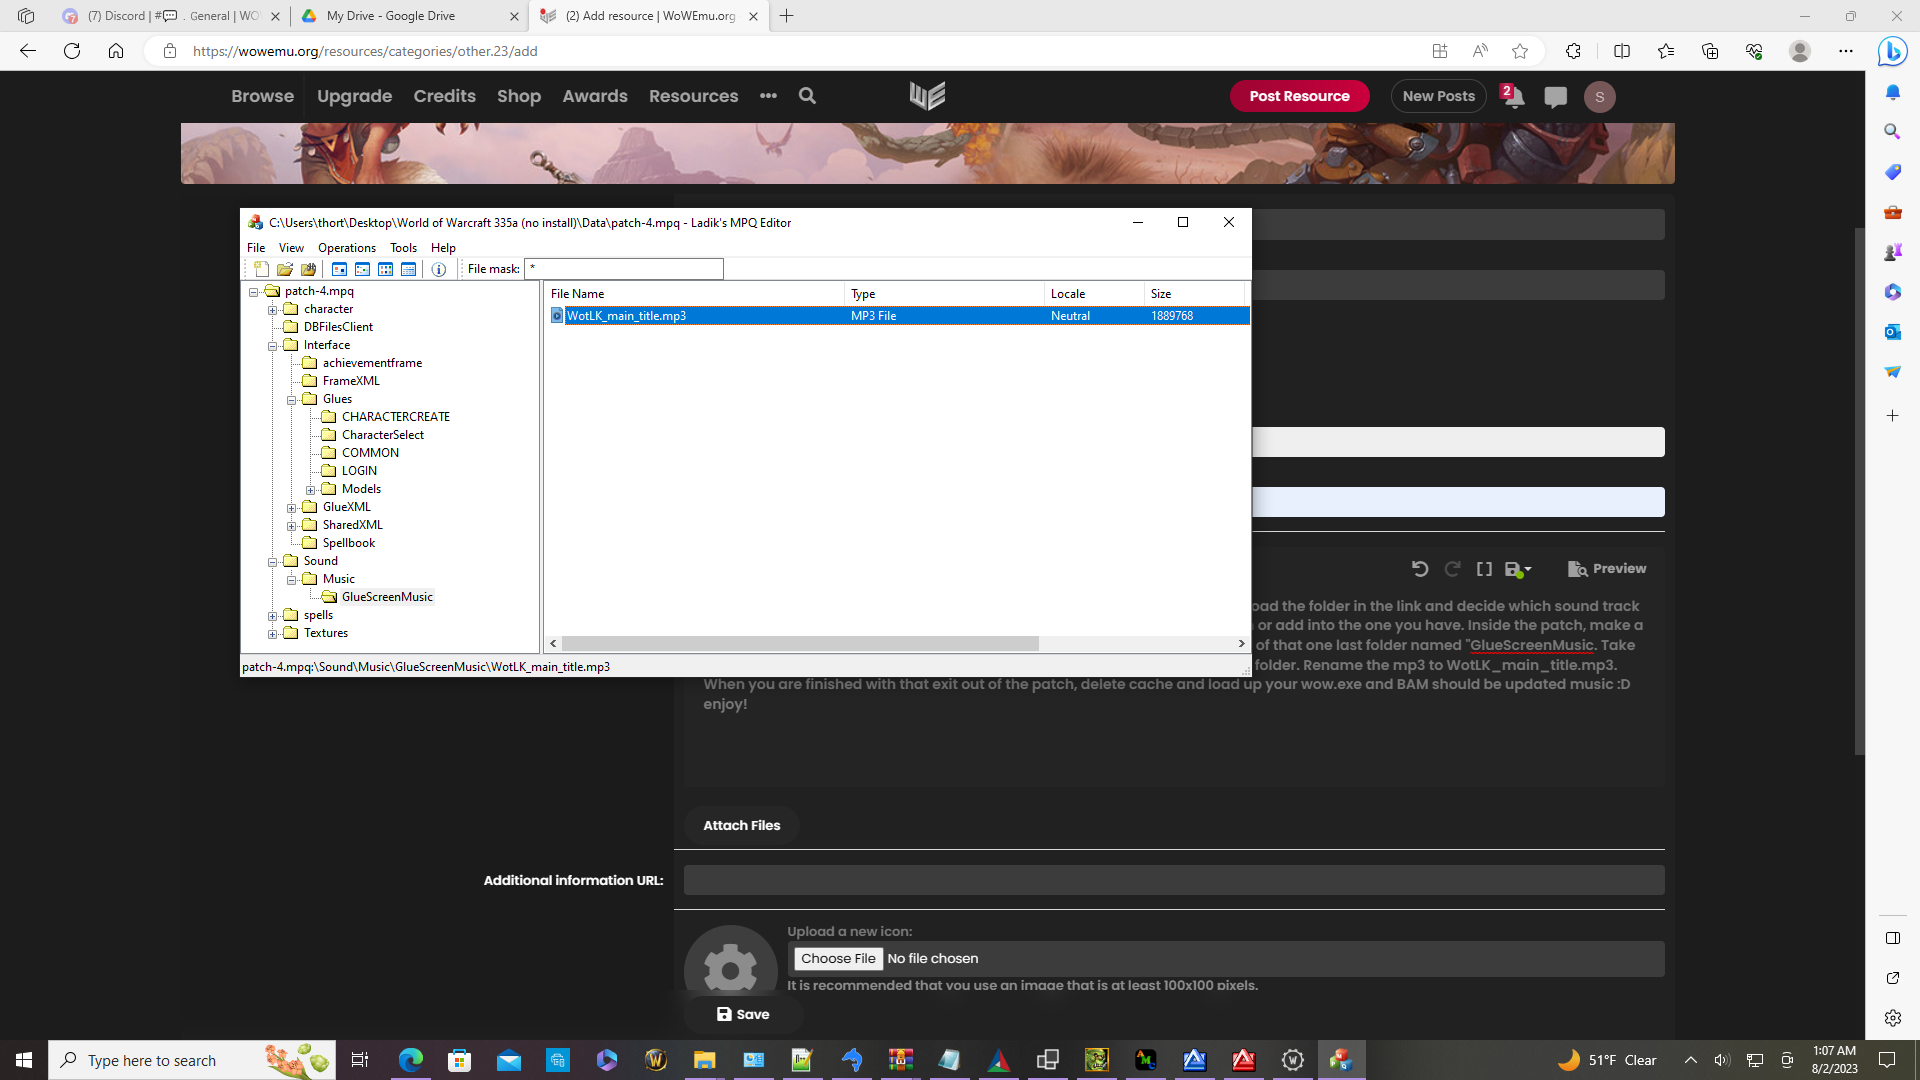
Task: Open the Upgrade nav link
Action: coord(354,96)
